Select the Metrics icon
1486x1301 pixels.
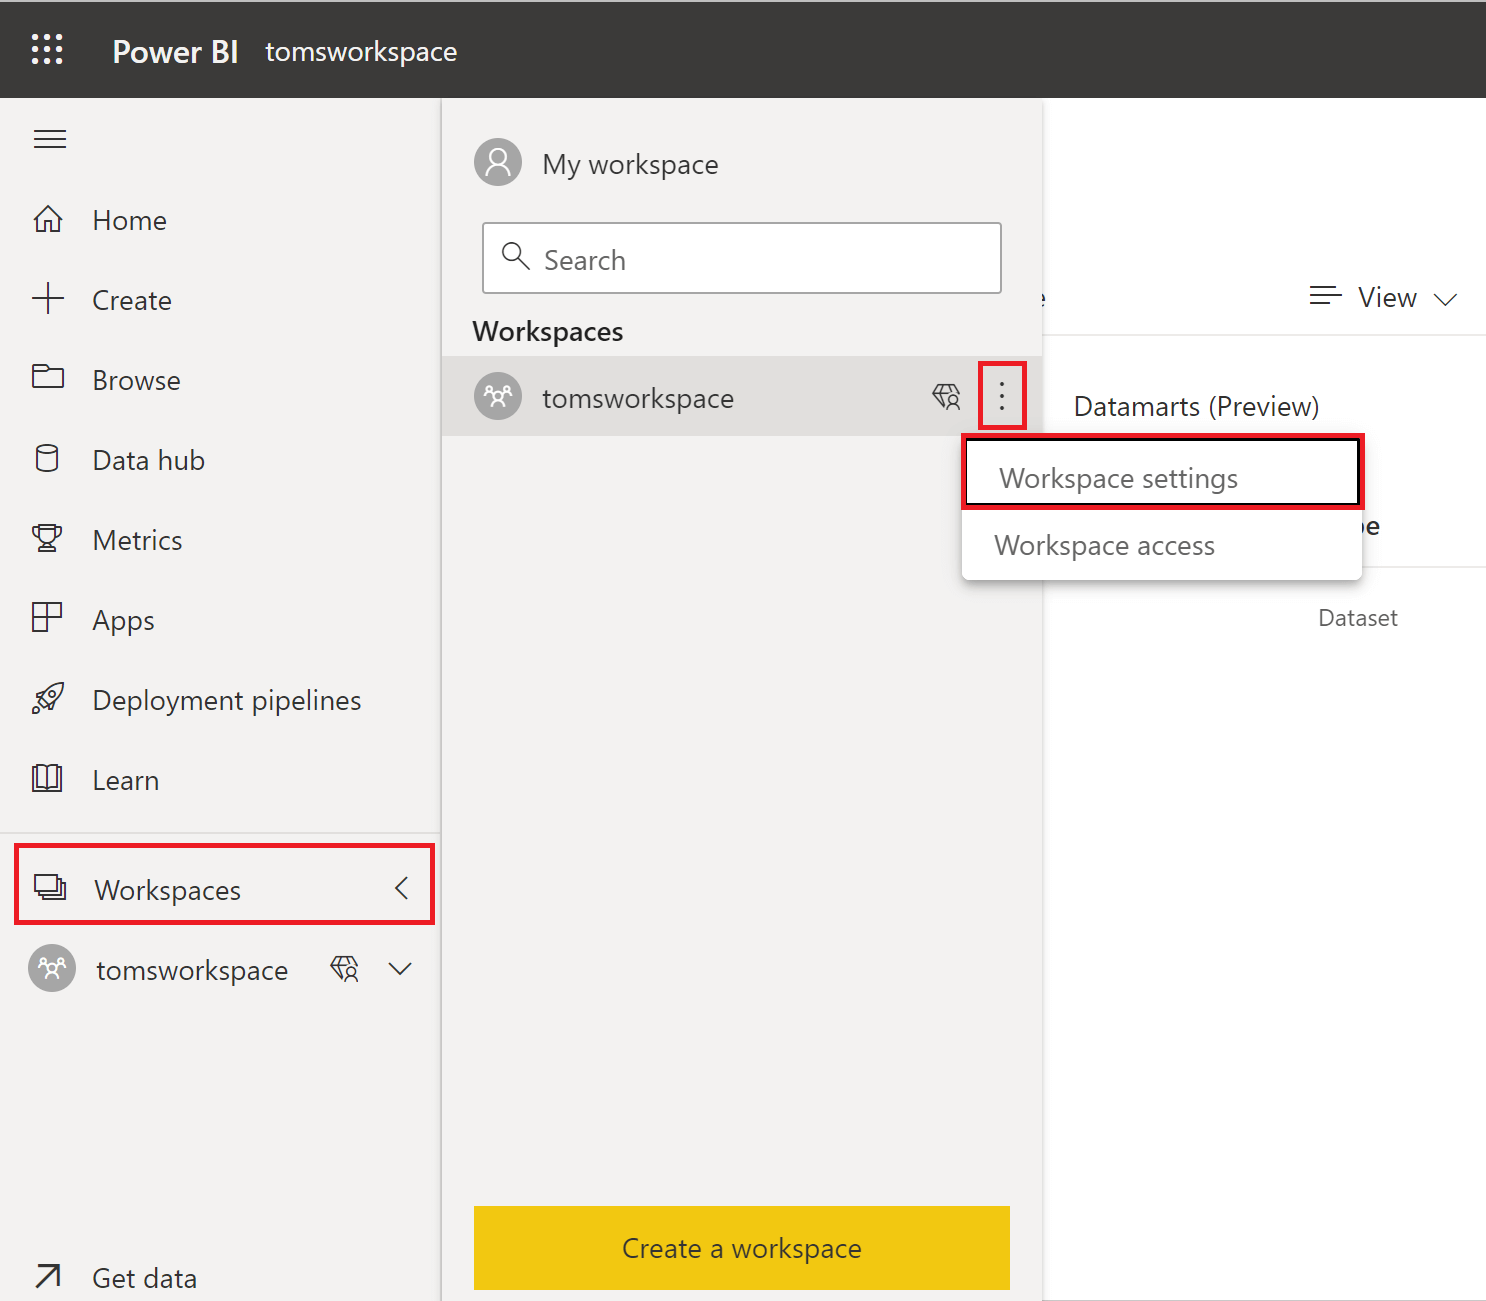pyautogui.click(x=47, y=539)
